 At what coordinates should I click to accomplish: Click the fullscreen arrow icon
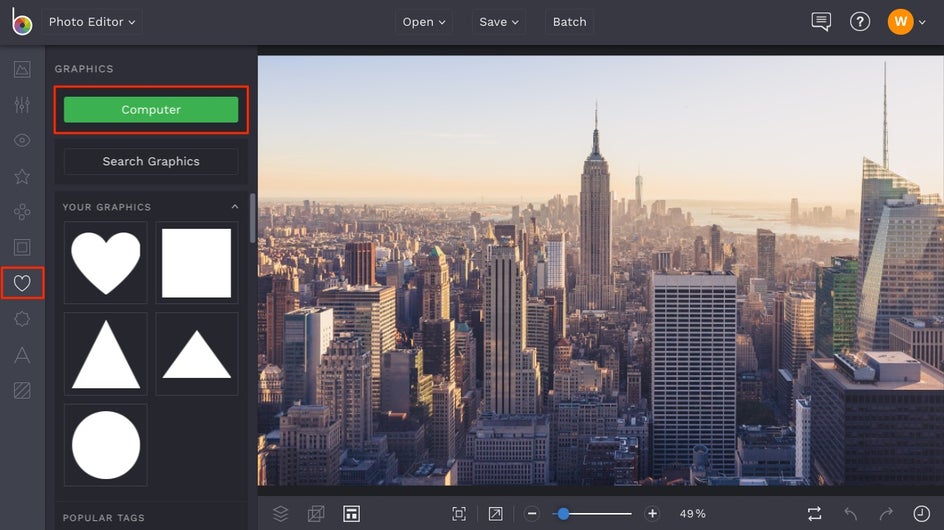[495, 514]
